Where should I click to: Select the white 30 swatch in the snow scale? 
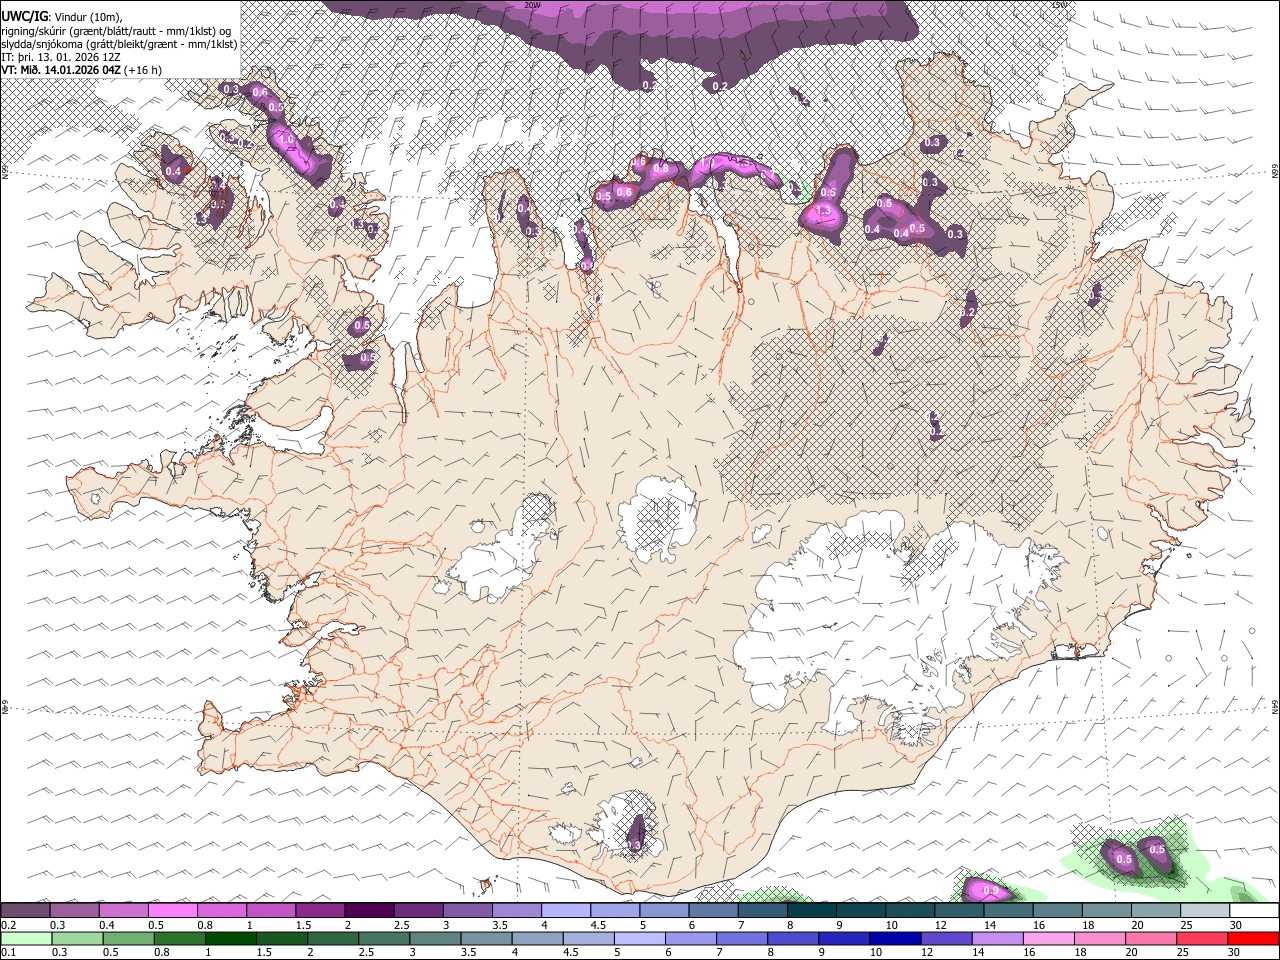[x=1253, y=910]
